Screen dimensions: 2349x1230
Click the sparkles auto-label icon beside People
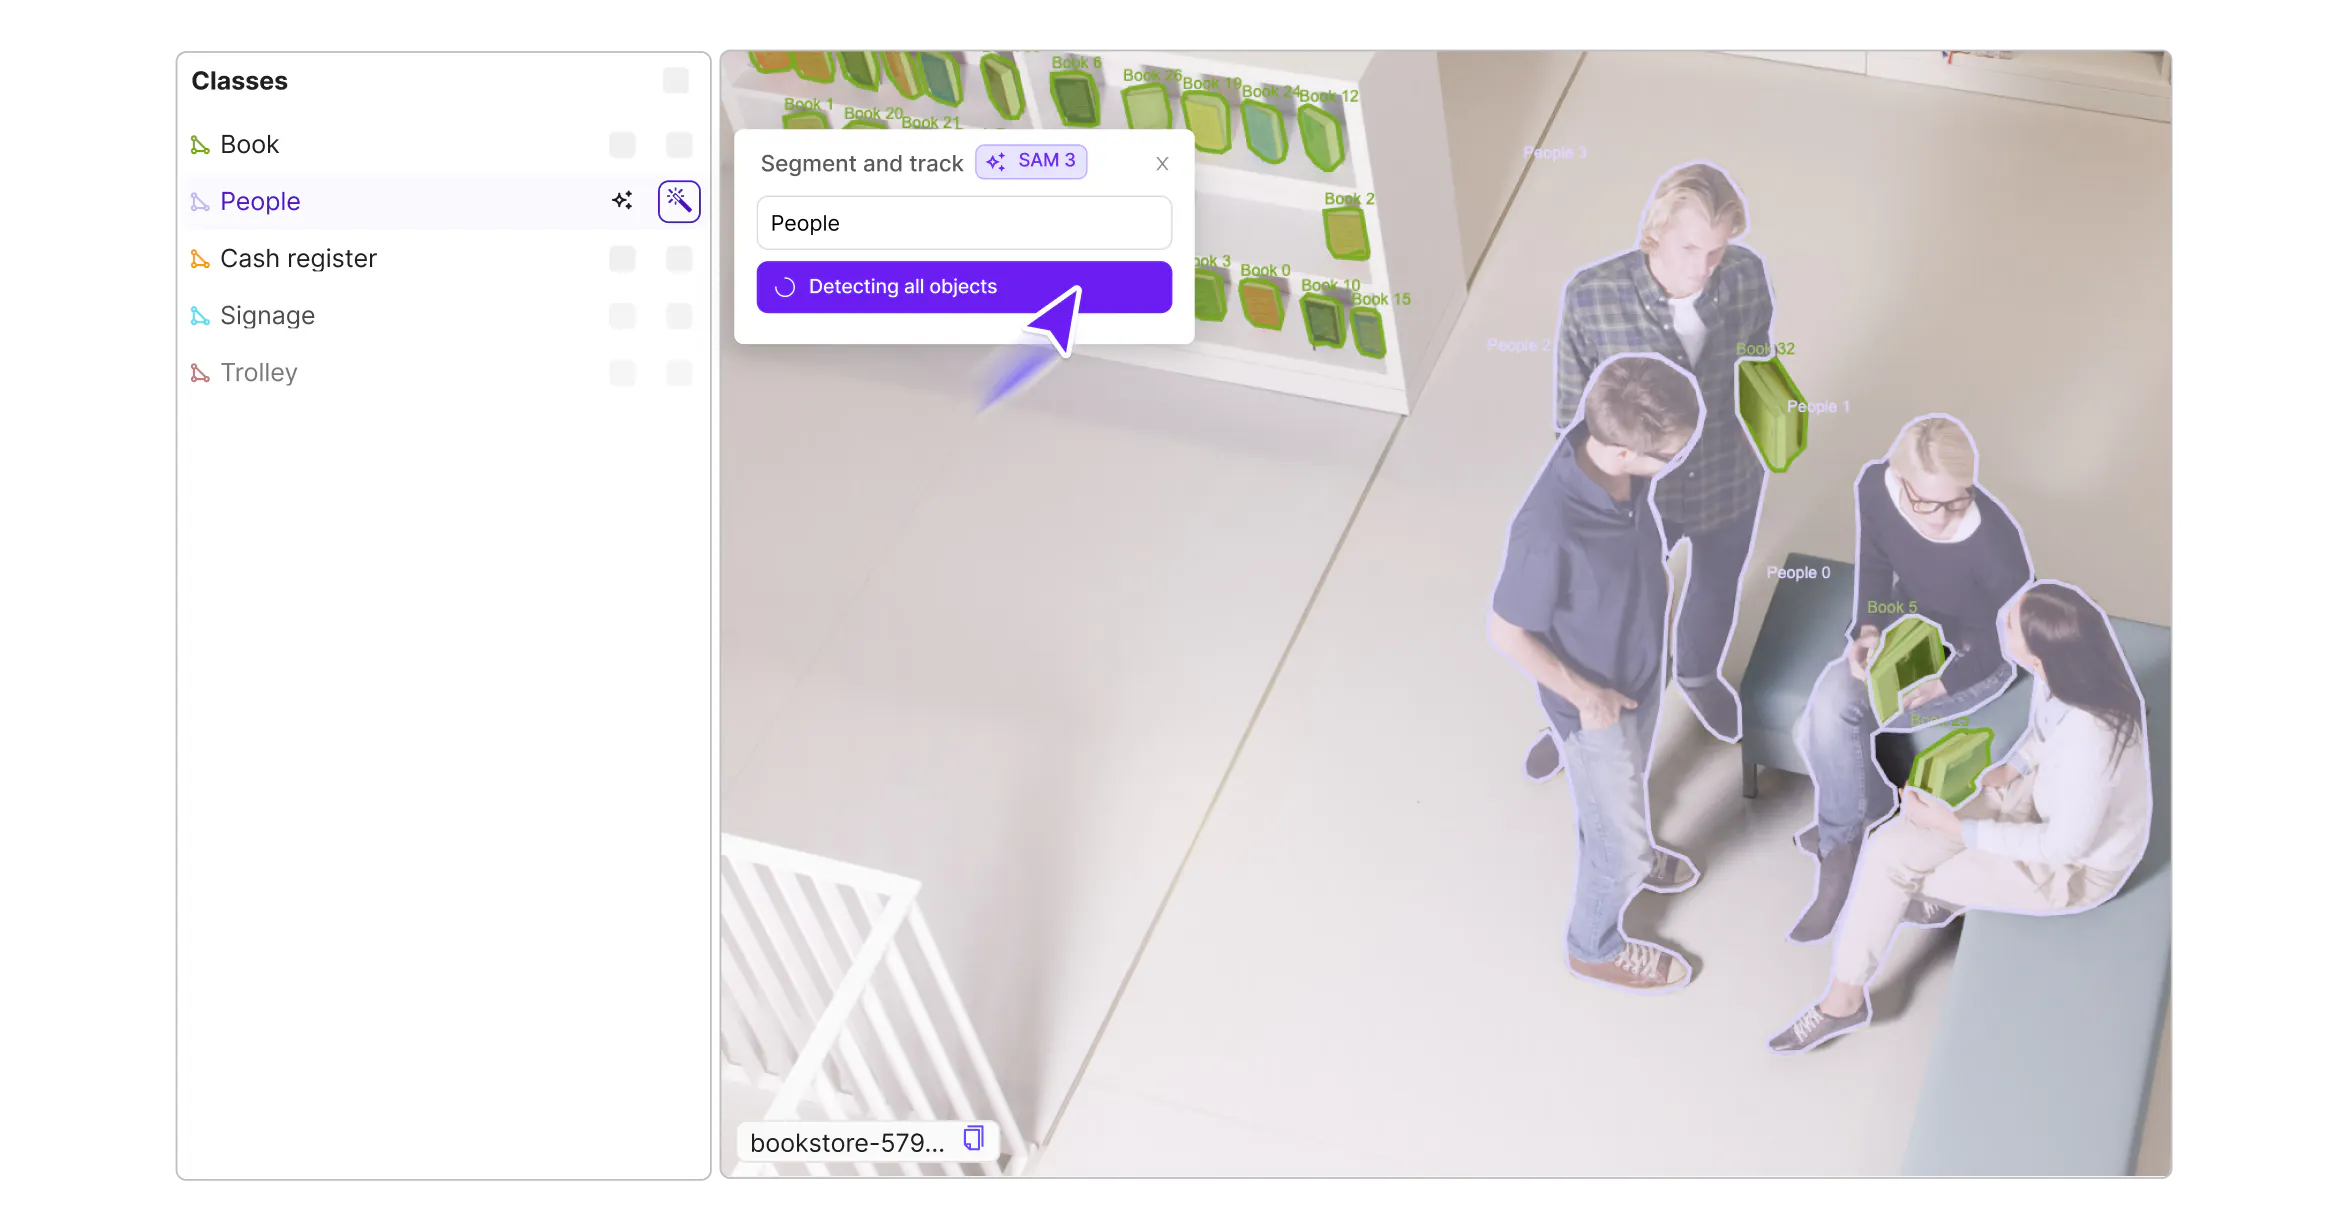622,200
